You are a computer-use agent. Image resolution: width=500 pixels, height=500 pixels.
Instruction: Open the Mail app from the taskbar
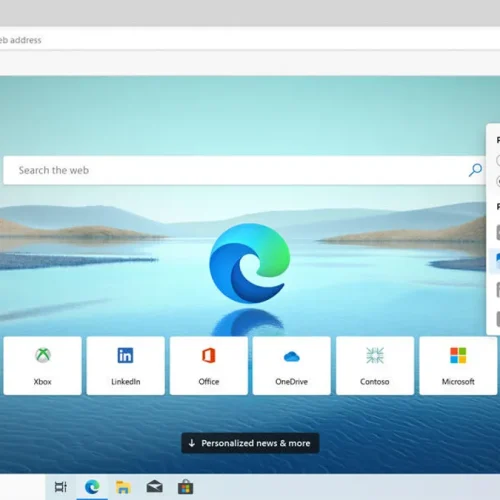tap(154, 487)
